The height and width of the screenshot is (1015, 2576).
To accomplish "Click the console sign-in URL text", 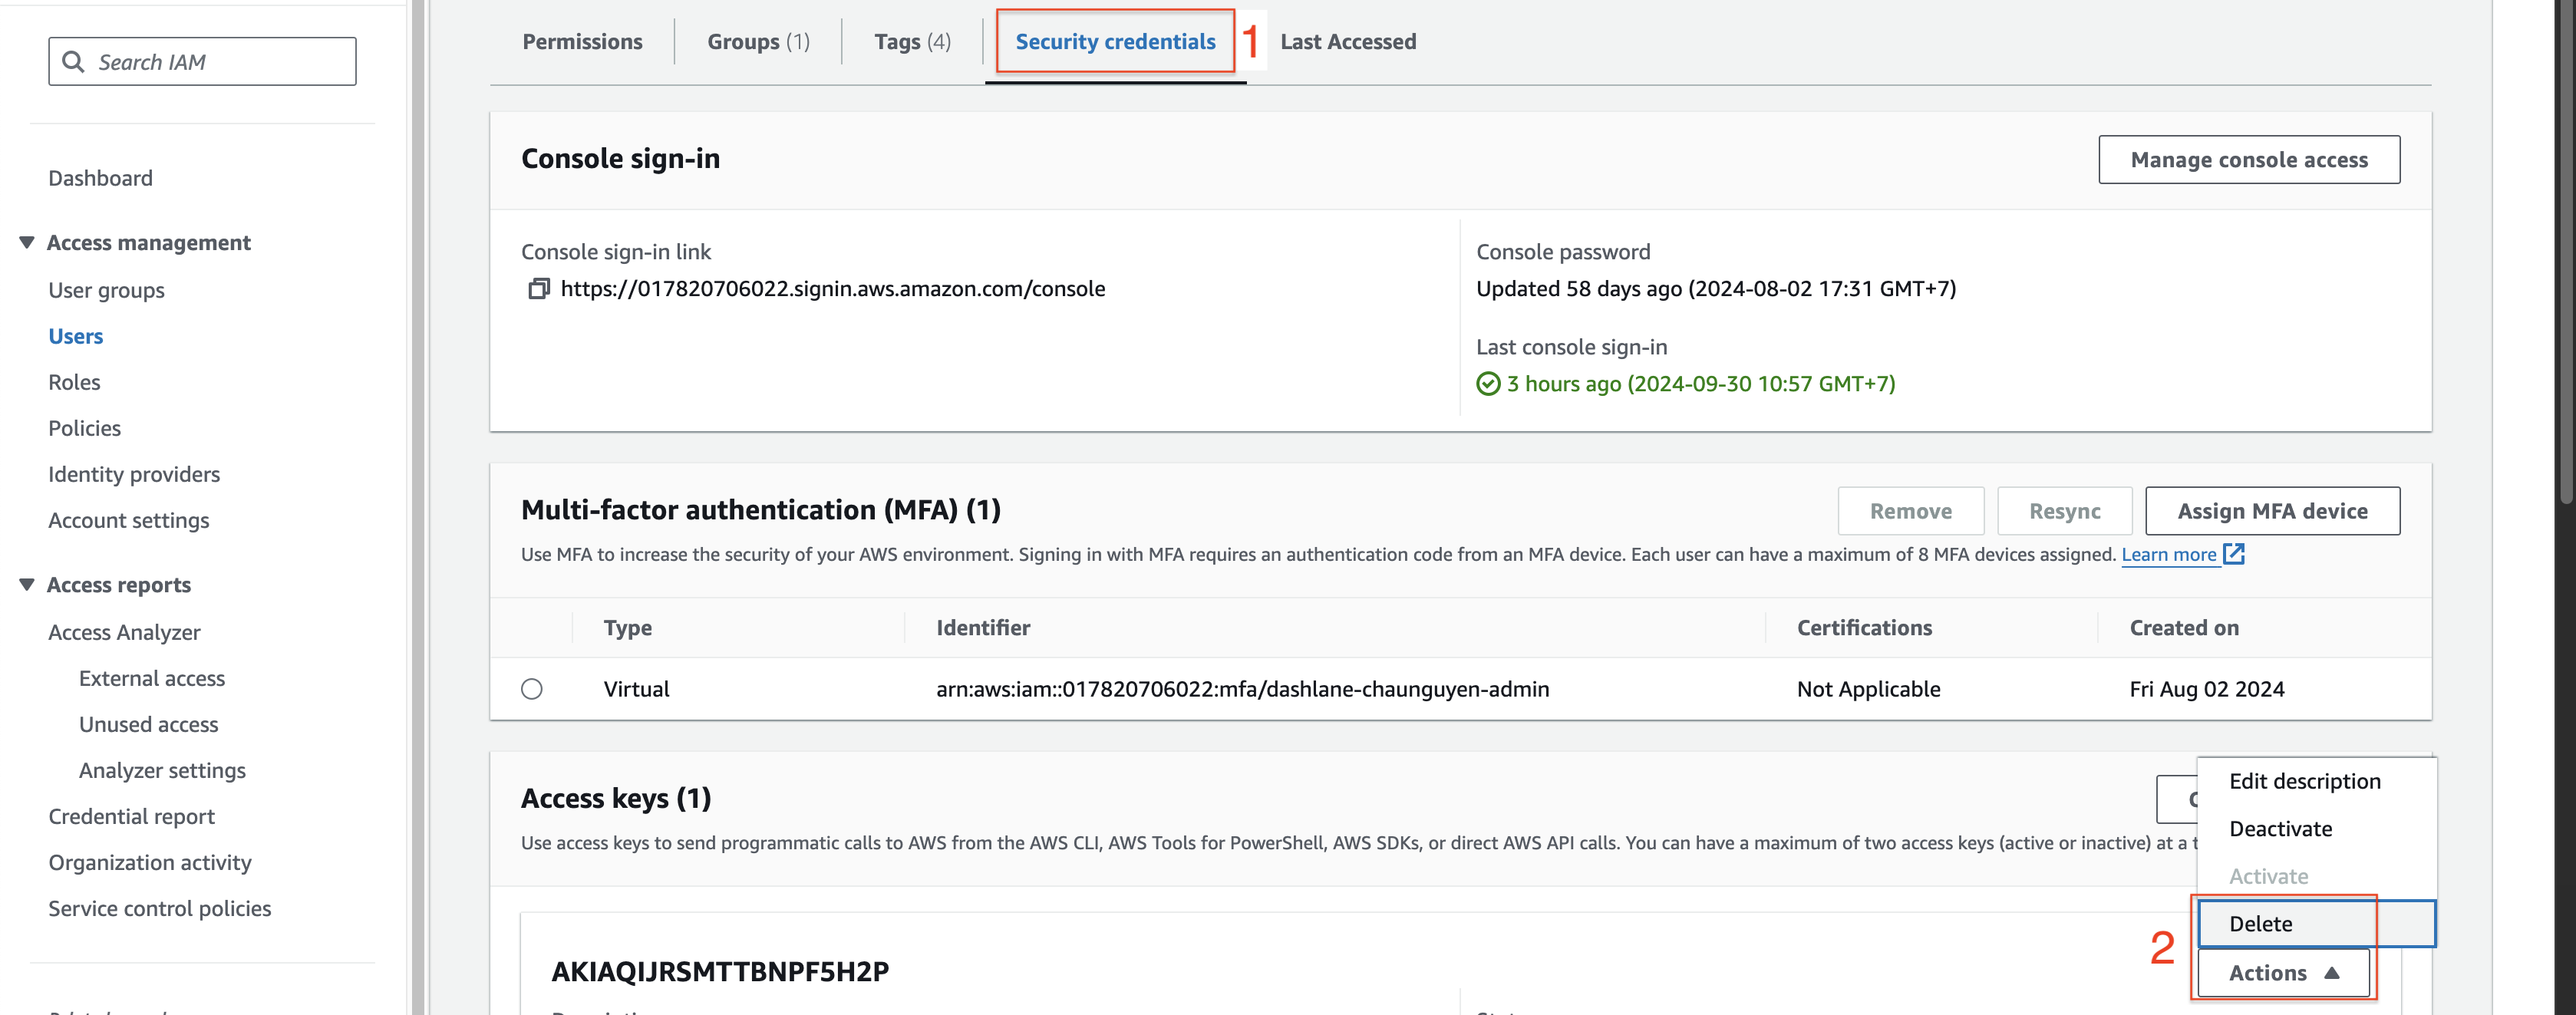I will [833, 289].
